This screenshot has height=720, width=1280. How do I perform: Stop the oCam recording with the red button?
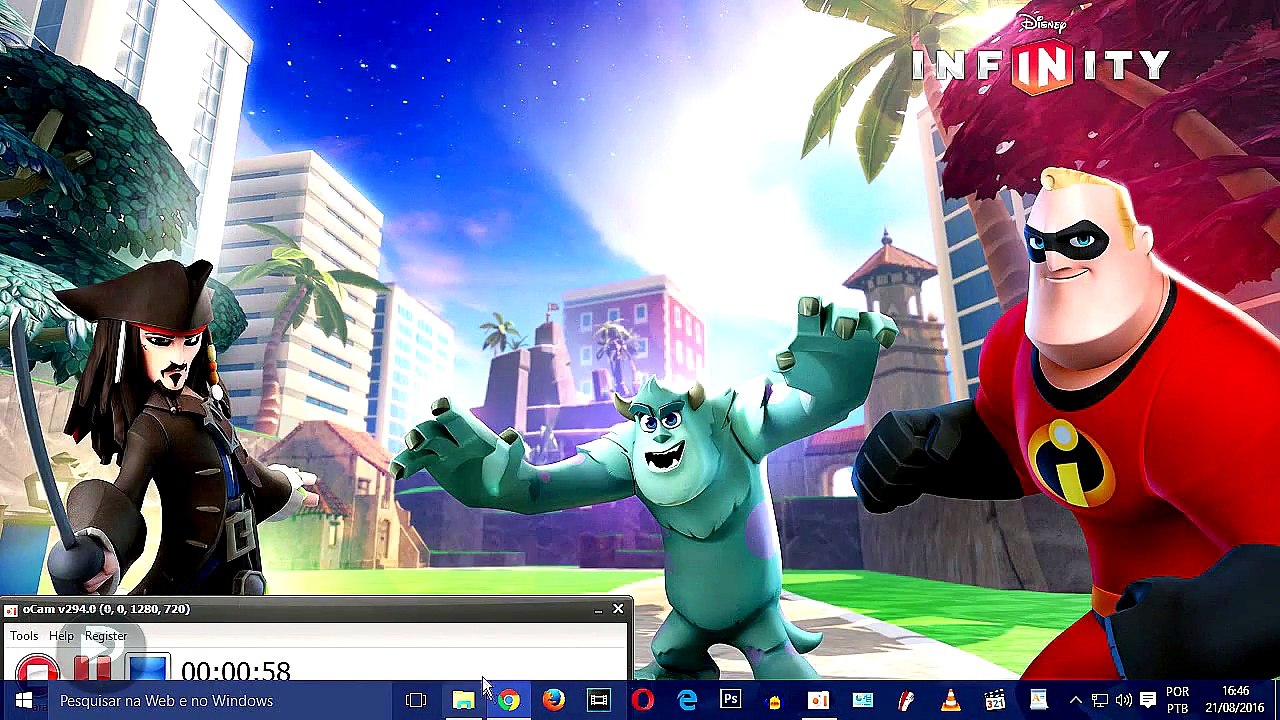37,669
